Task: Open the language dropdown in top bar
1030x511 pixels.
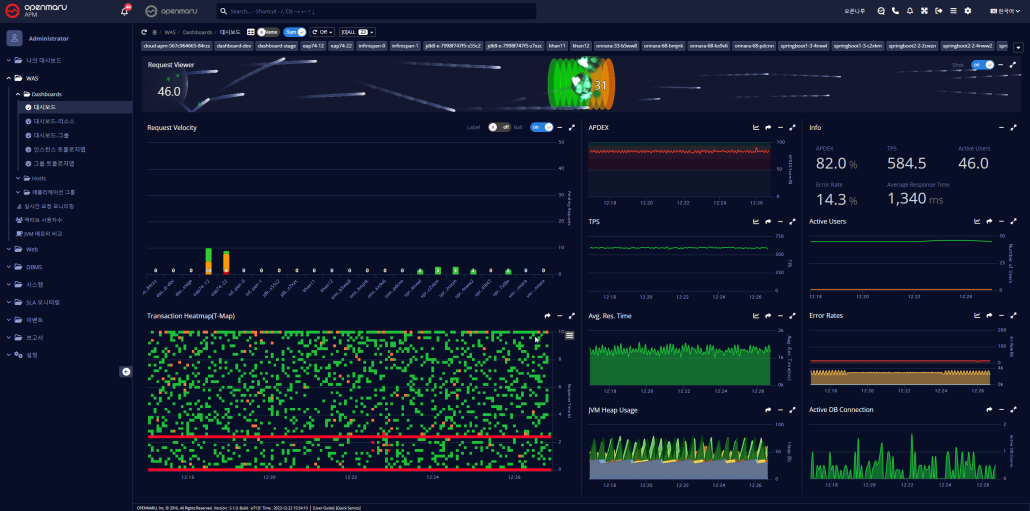Action: coord(1001,11)
